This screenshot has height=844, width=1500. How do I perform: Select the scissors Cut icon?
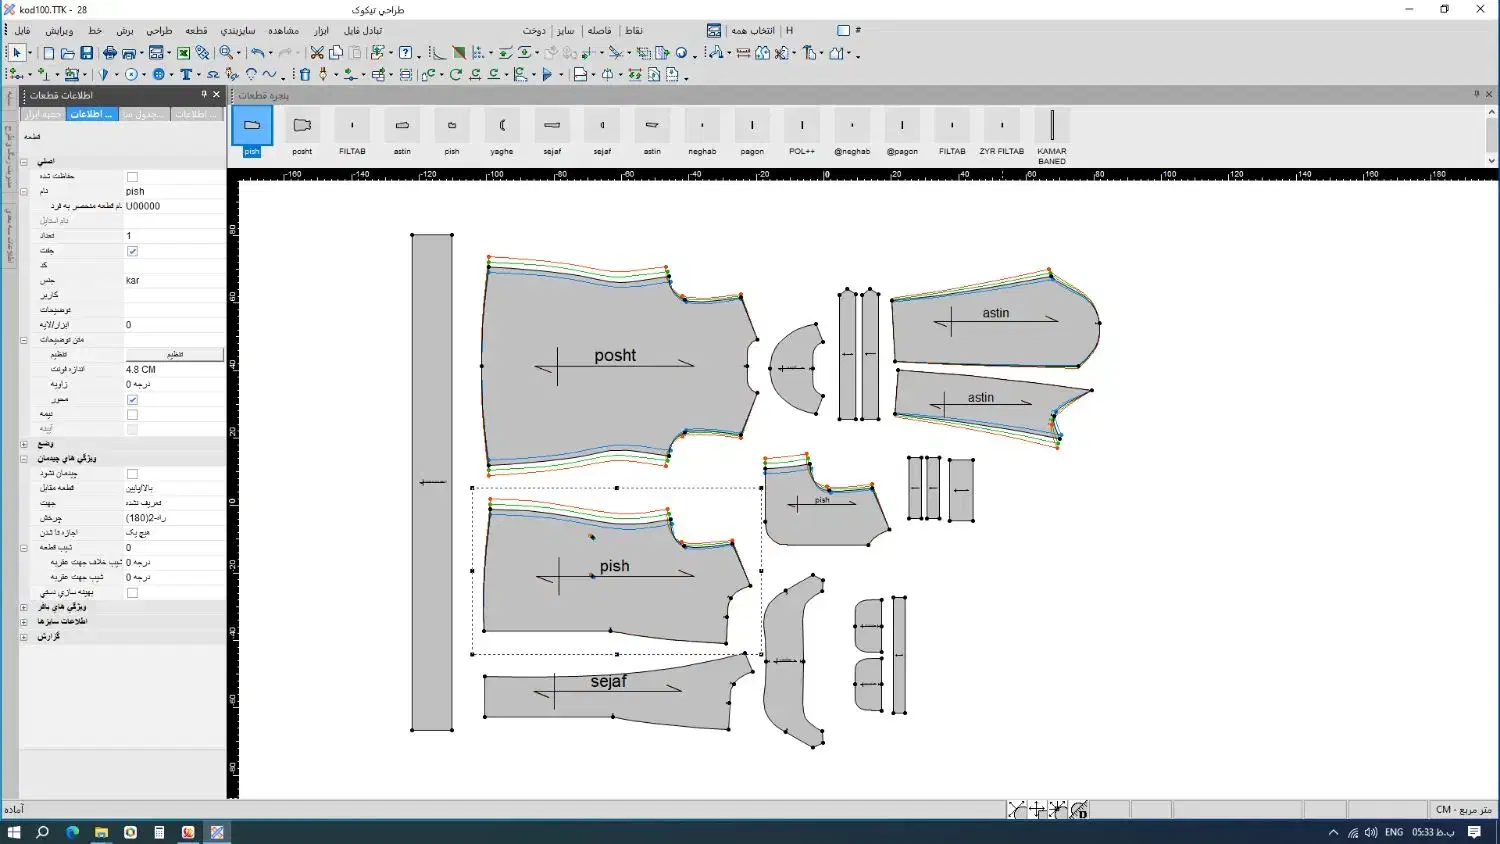(x=317, y=53)
